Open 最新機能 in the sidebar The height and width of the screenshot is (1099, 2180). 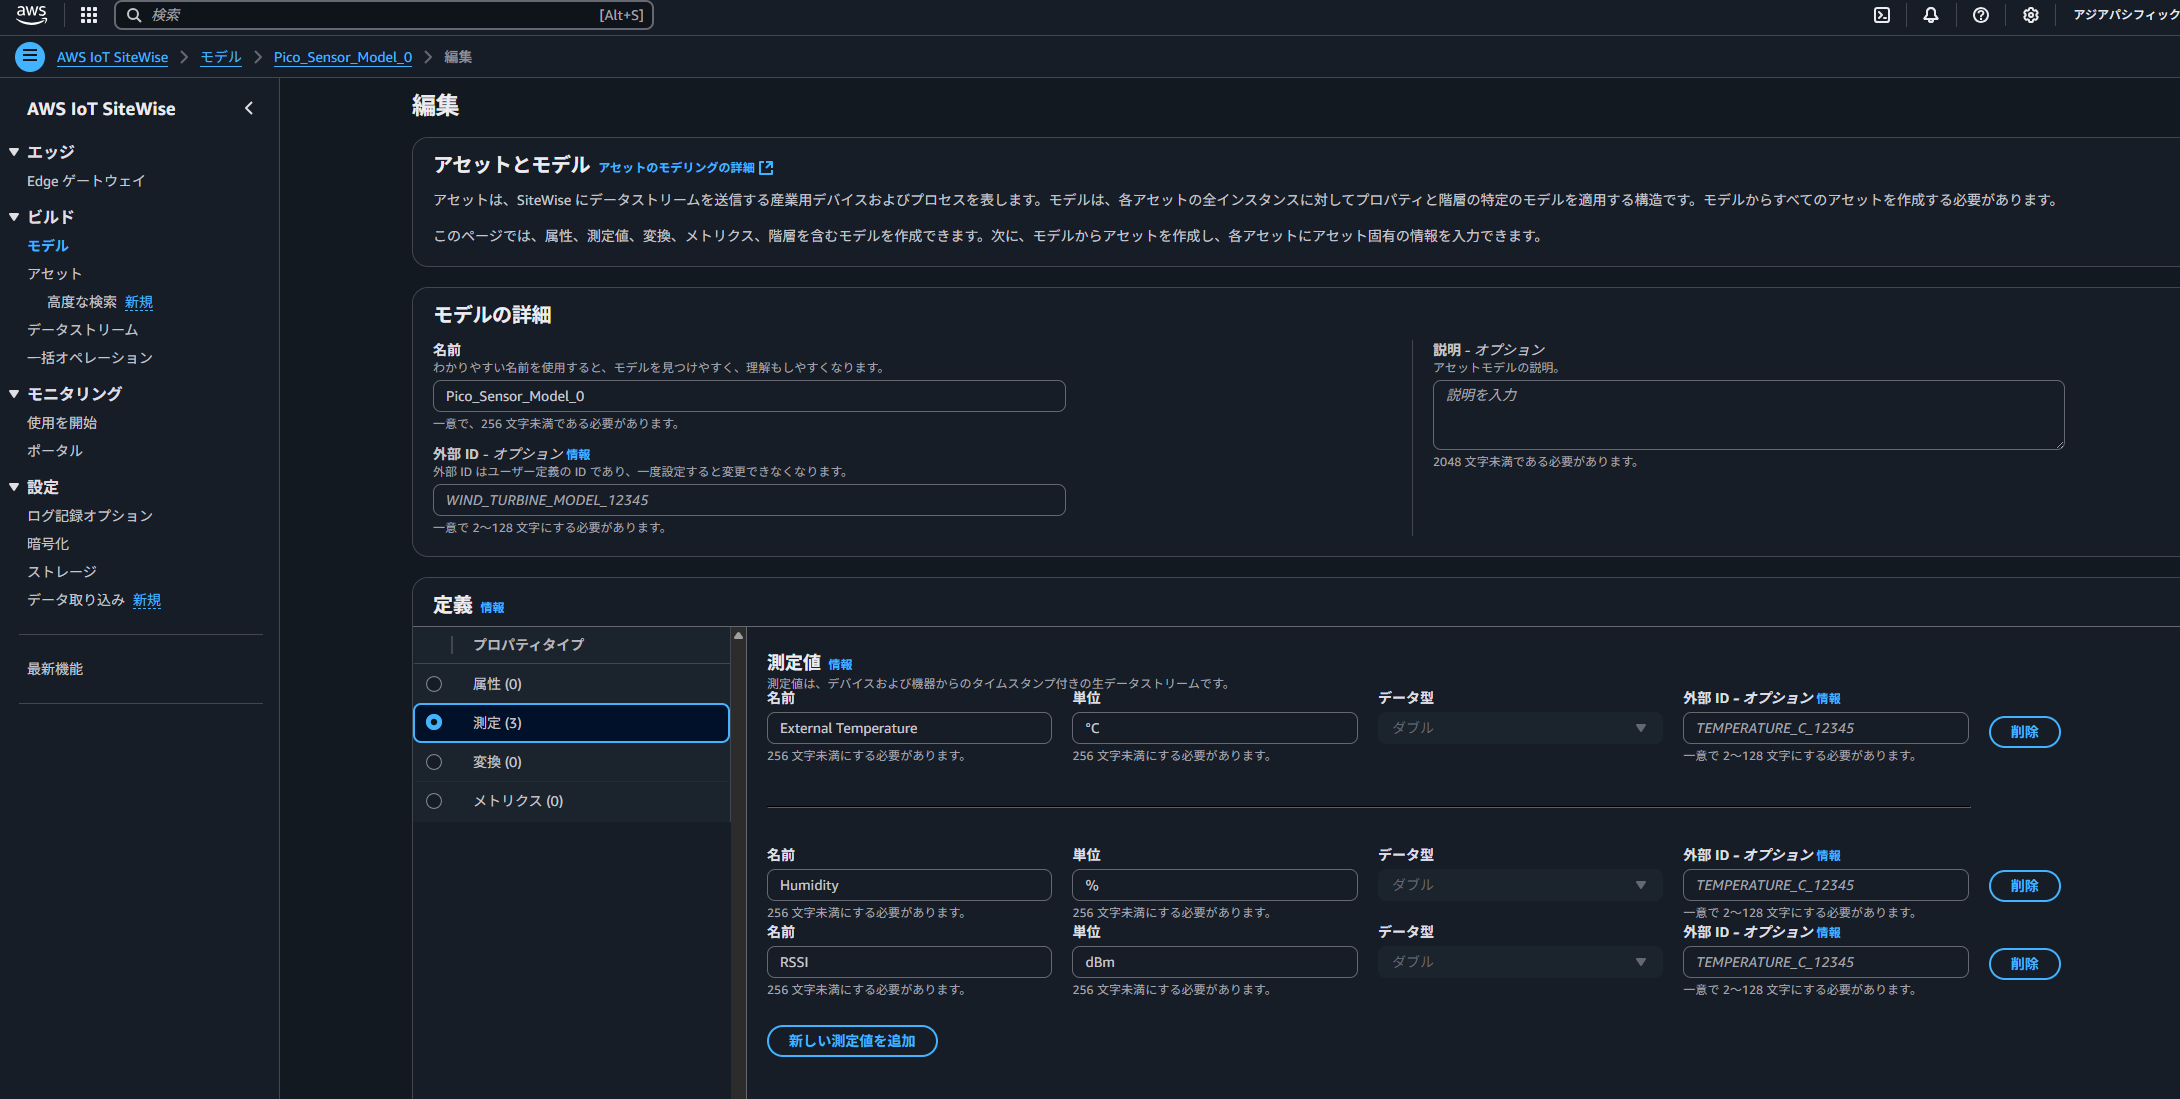pyautogui.click(x=55, y=669)
